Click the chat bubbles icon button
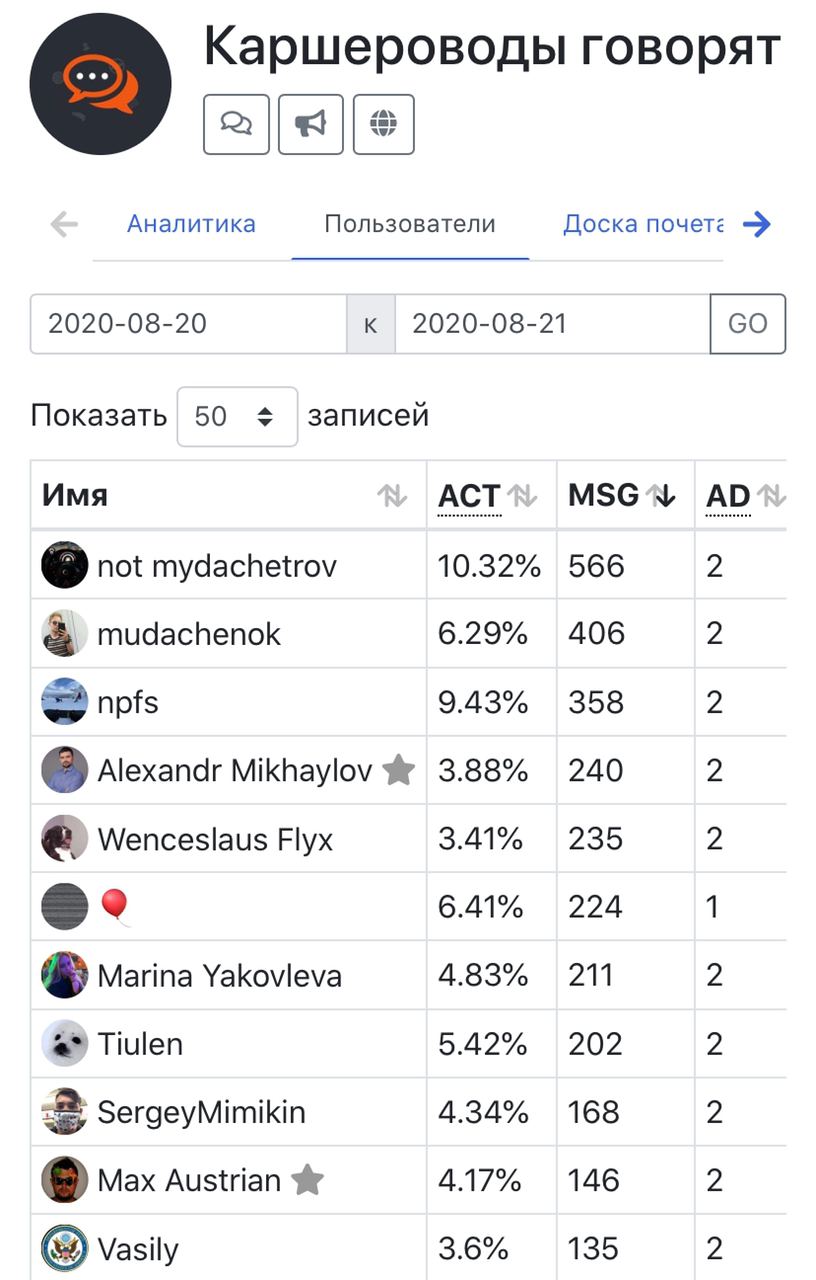Viewport: 816px width, 1280px height. tap(236, 124)
